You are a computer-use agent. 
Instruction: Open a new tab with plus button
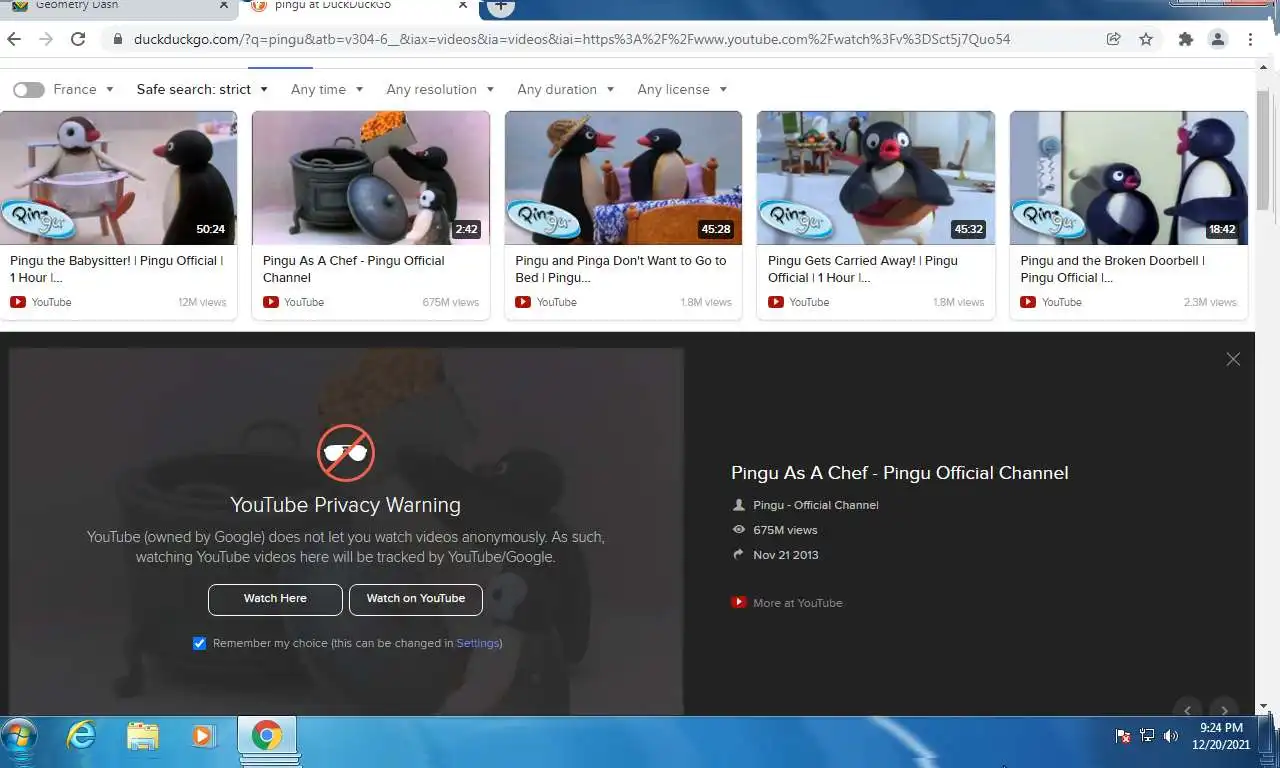(501, 7)
